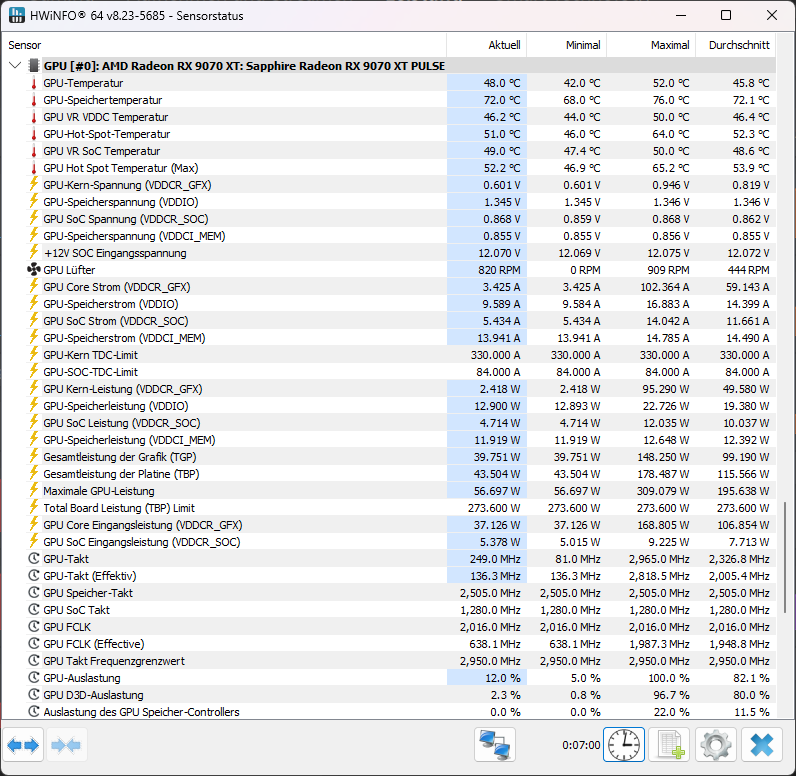Click lightning icon beside GPU Core Strom

click(x=34, y=286)
